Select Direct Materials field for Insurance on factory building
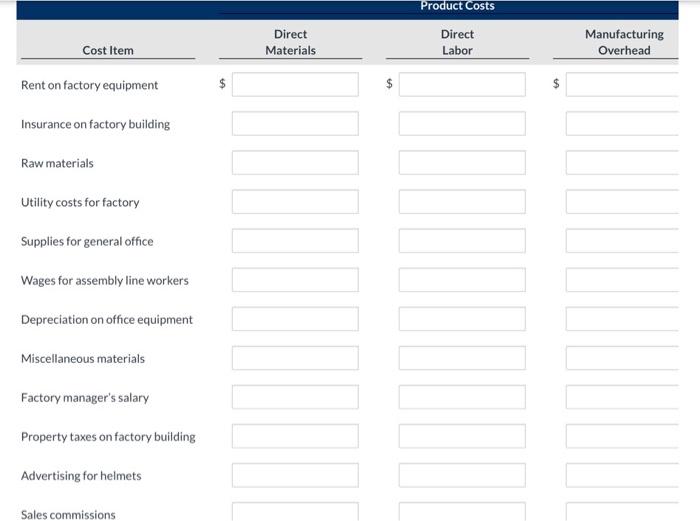 pyautogui.click(x=295, y=124)
